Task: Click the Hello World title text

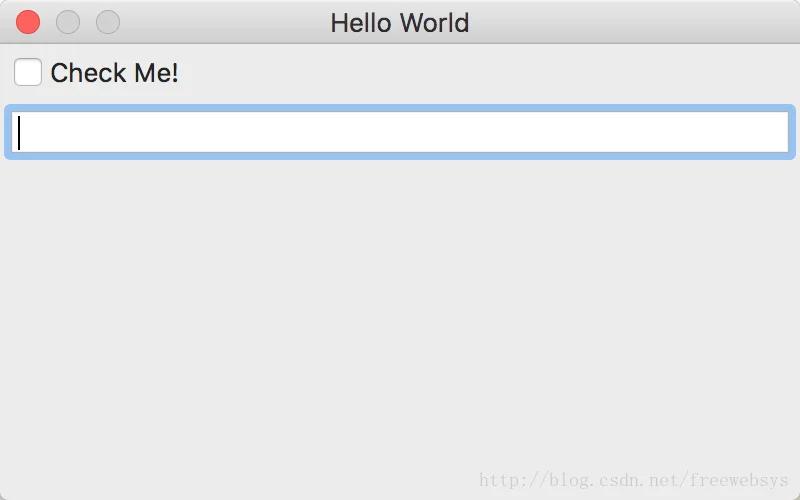Action: [x=399, y=23]
